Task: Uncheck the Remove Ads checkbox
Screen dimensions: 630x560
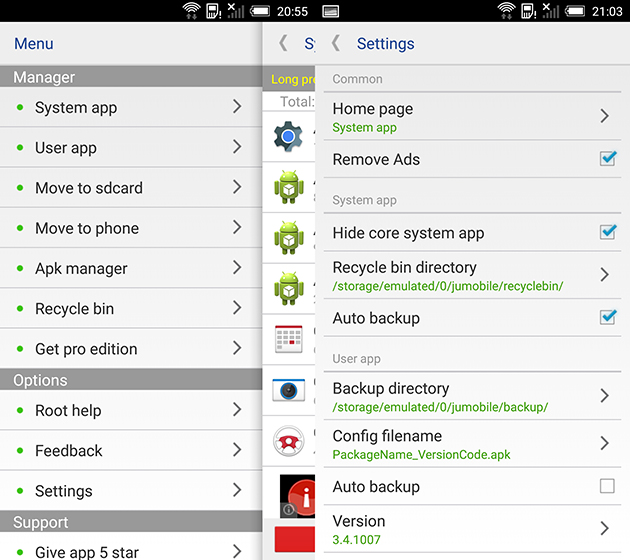Action: 607,159
